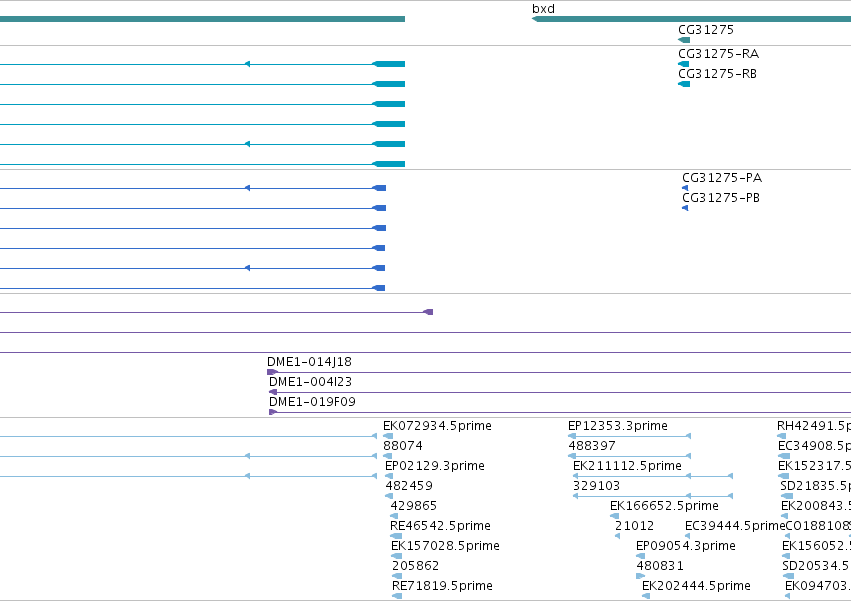Select EST label RE46542.5prime
The image size is (851, 601).
tap(440, 526)
